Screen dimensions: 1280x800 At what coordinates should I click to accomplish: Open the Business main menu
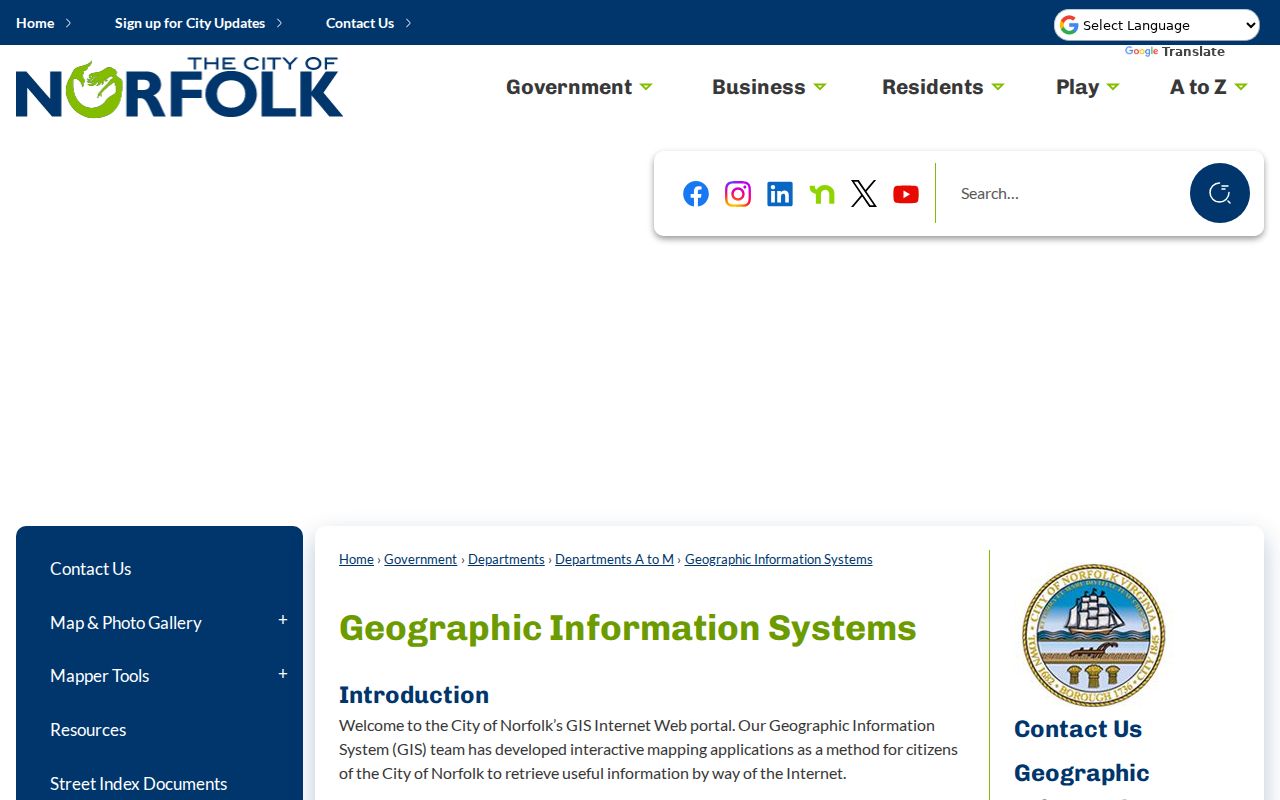click(x=769, y=87)
